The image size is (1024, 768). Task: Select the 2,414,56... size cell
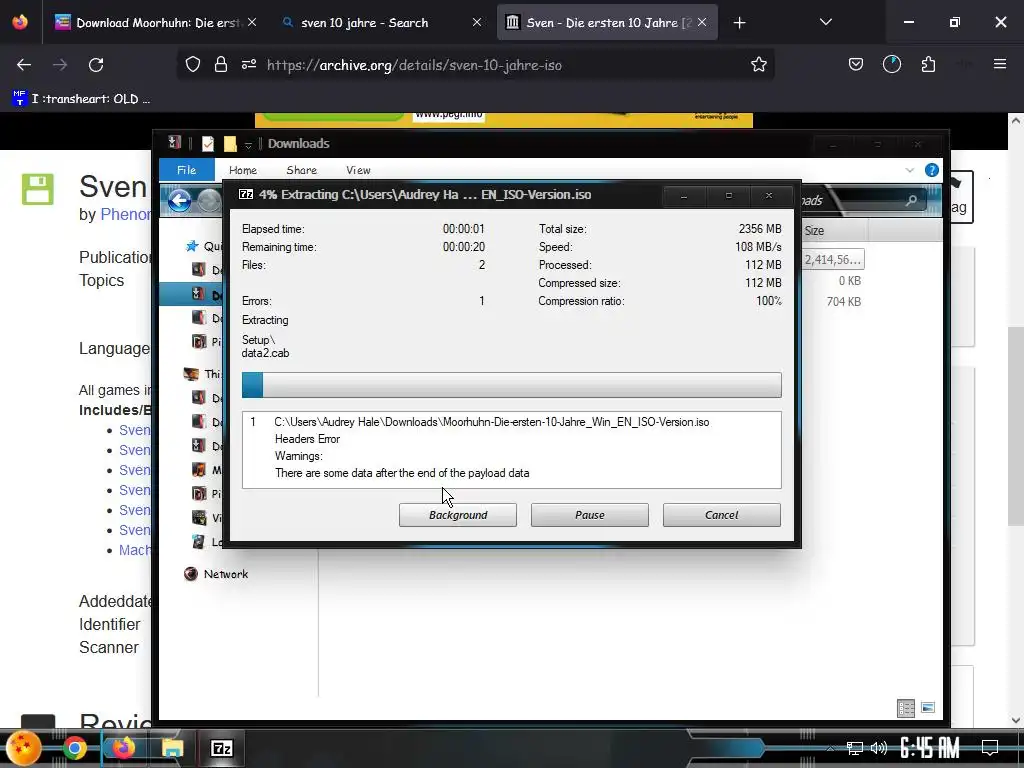coord(832,259)
